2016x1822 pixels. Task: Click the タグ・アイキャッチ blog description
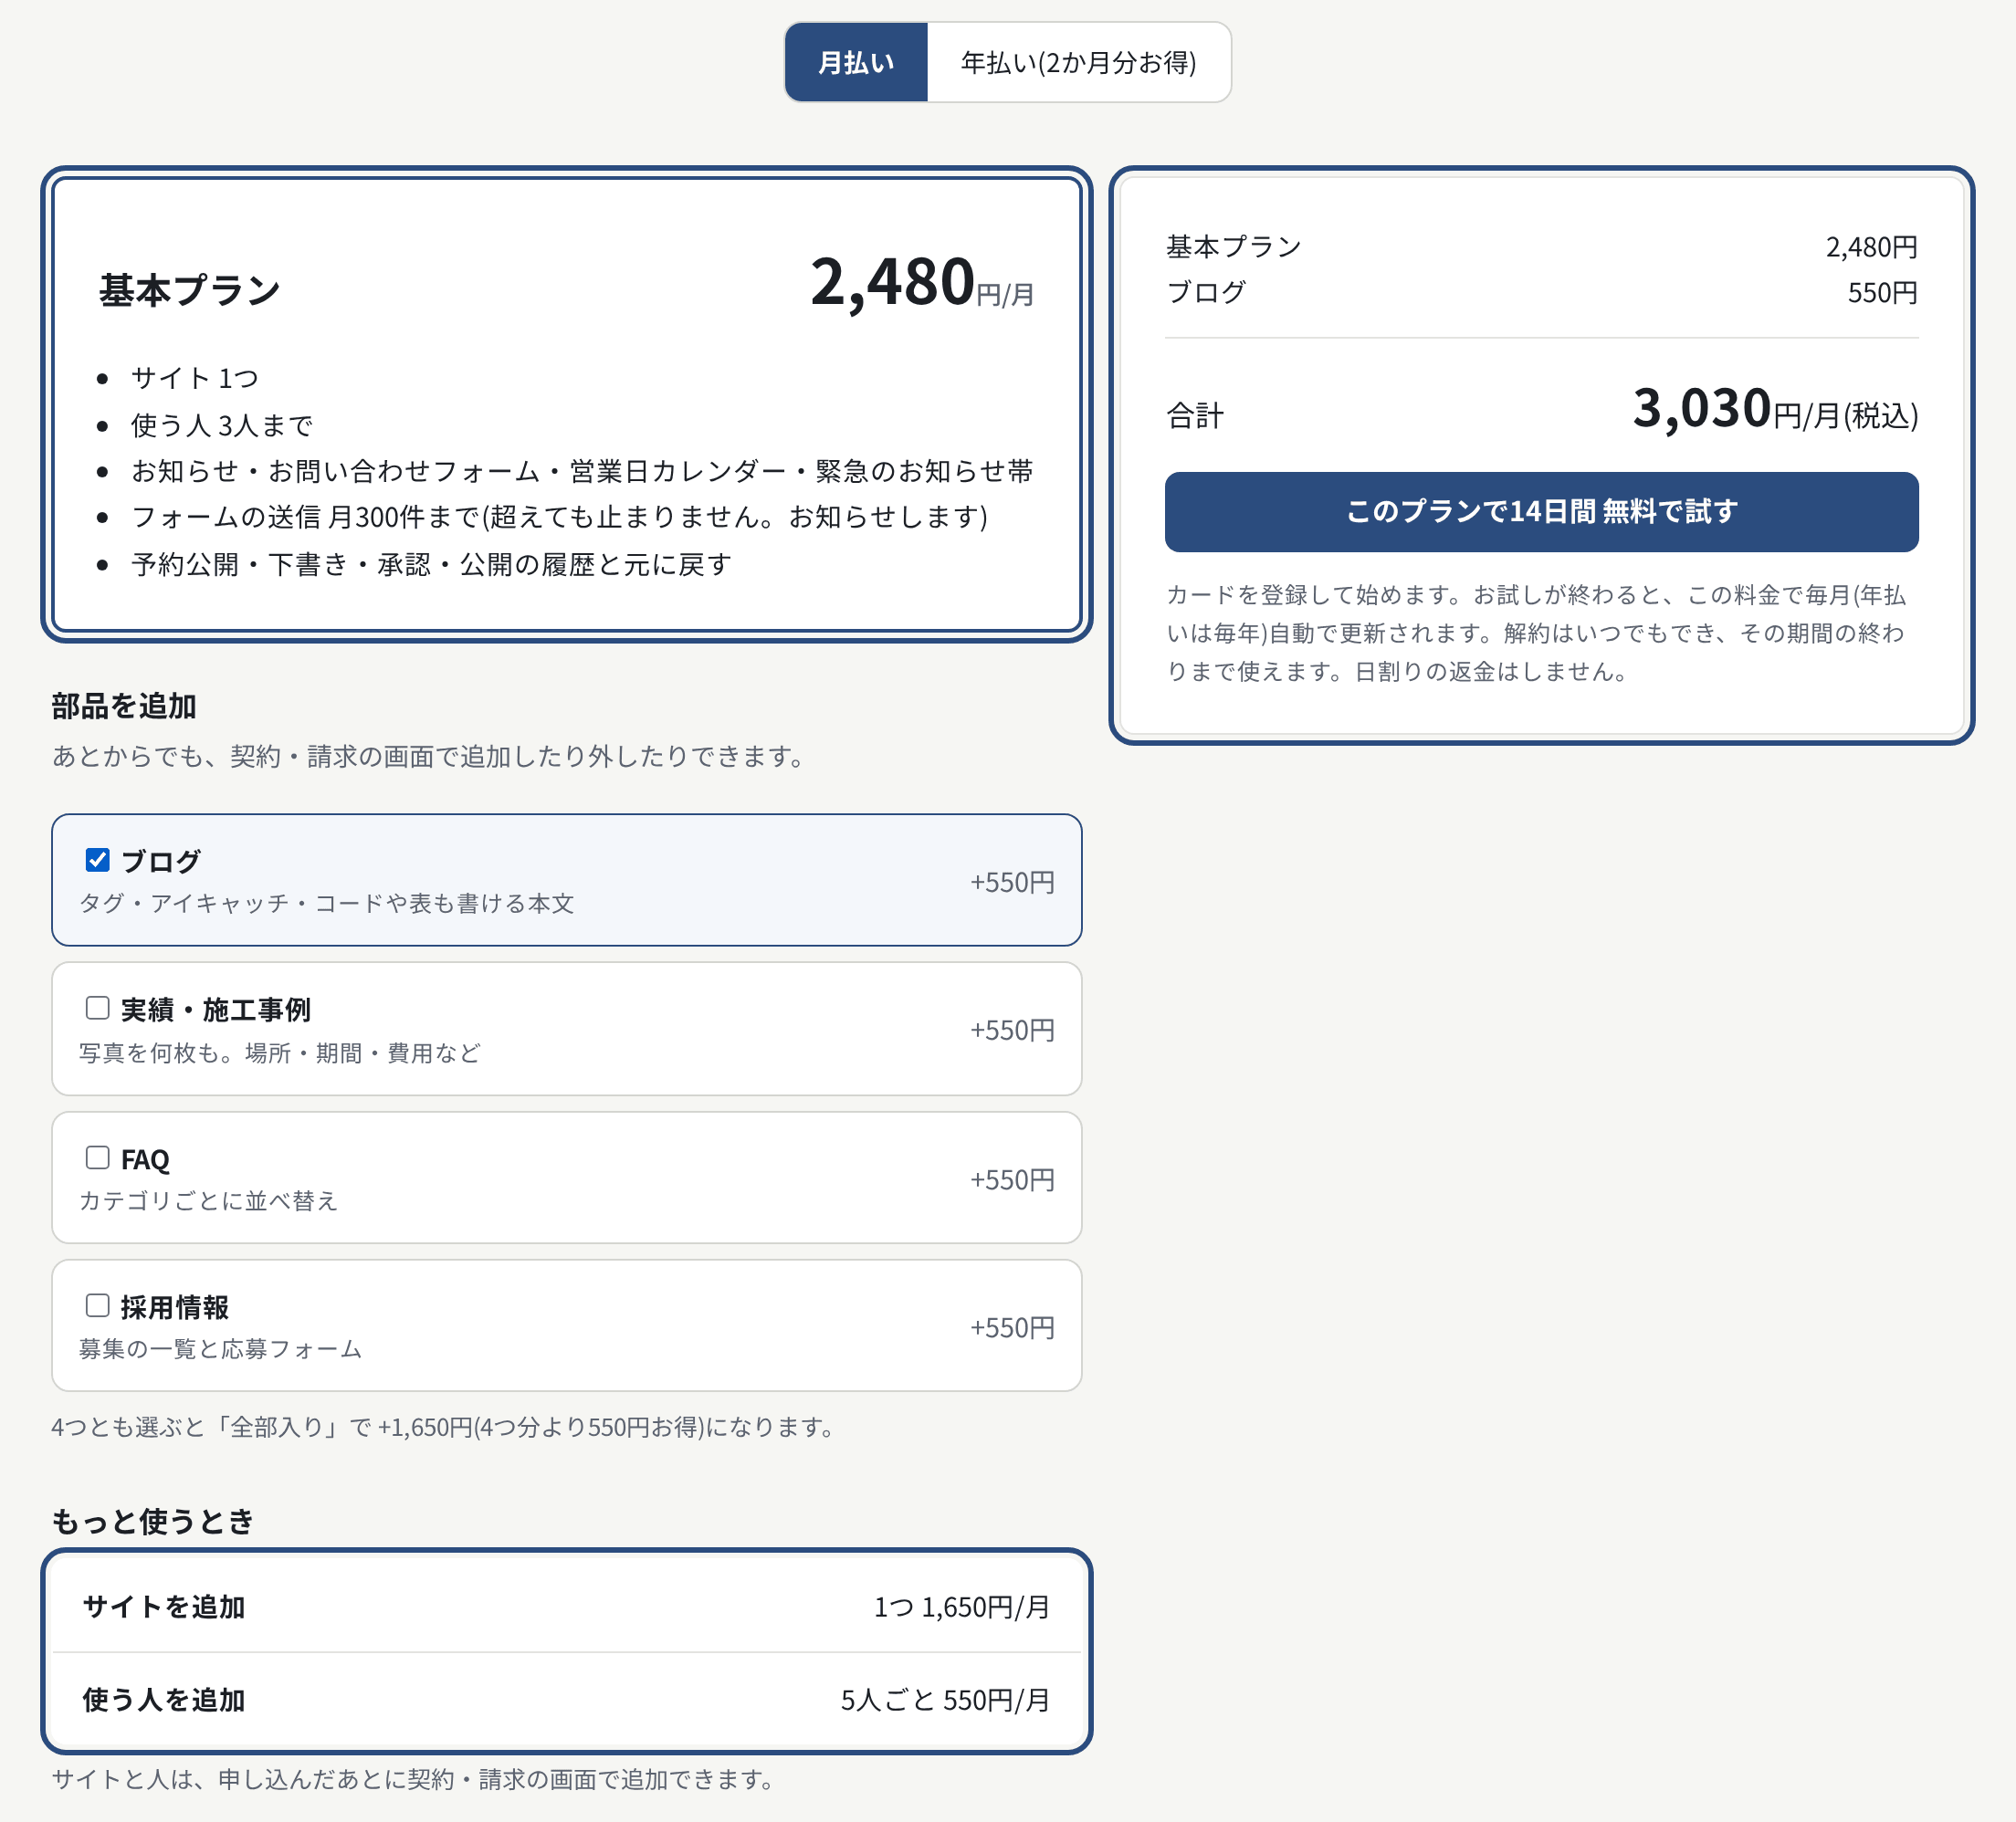point(326,903)
